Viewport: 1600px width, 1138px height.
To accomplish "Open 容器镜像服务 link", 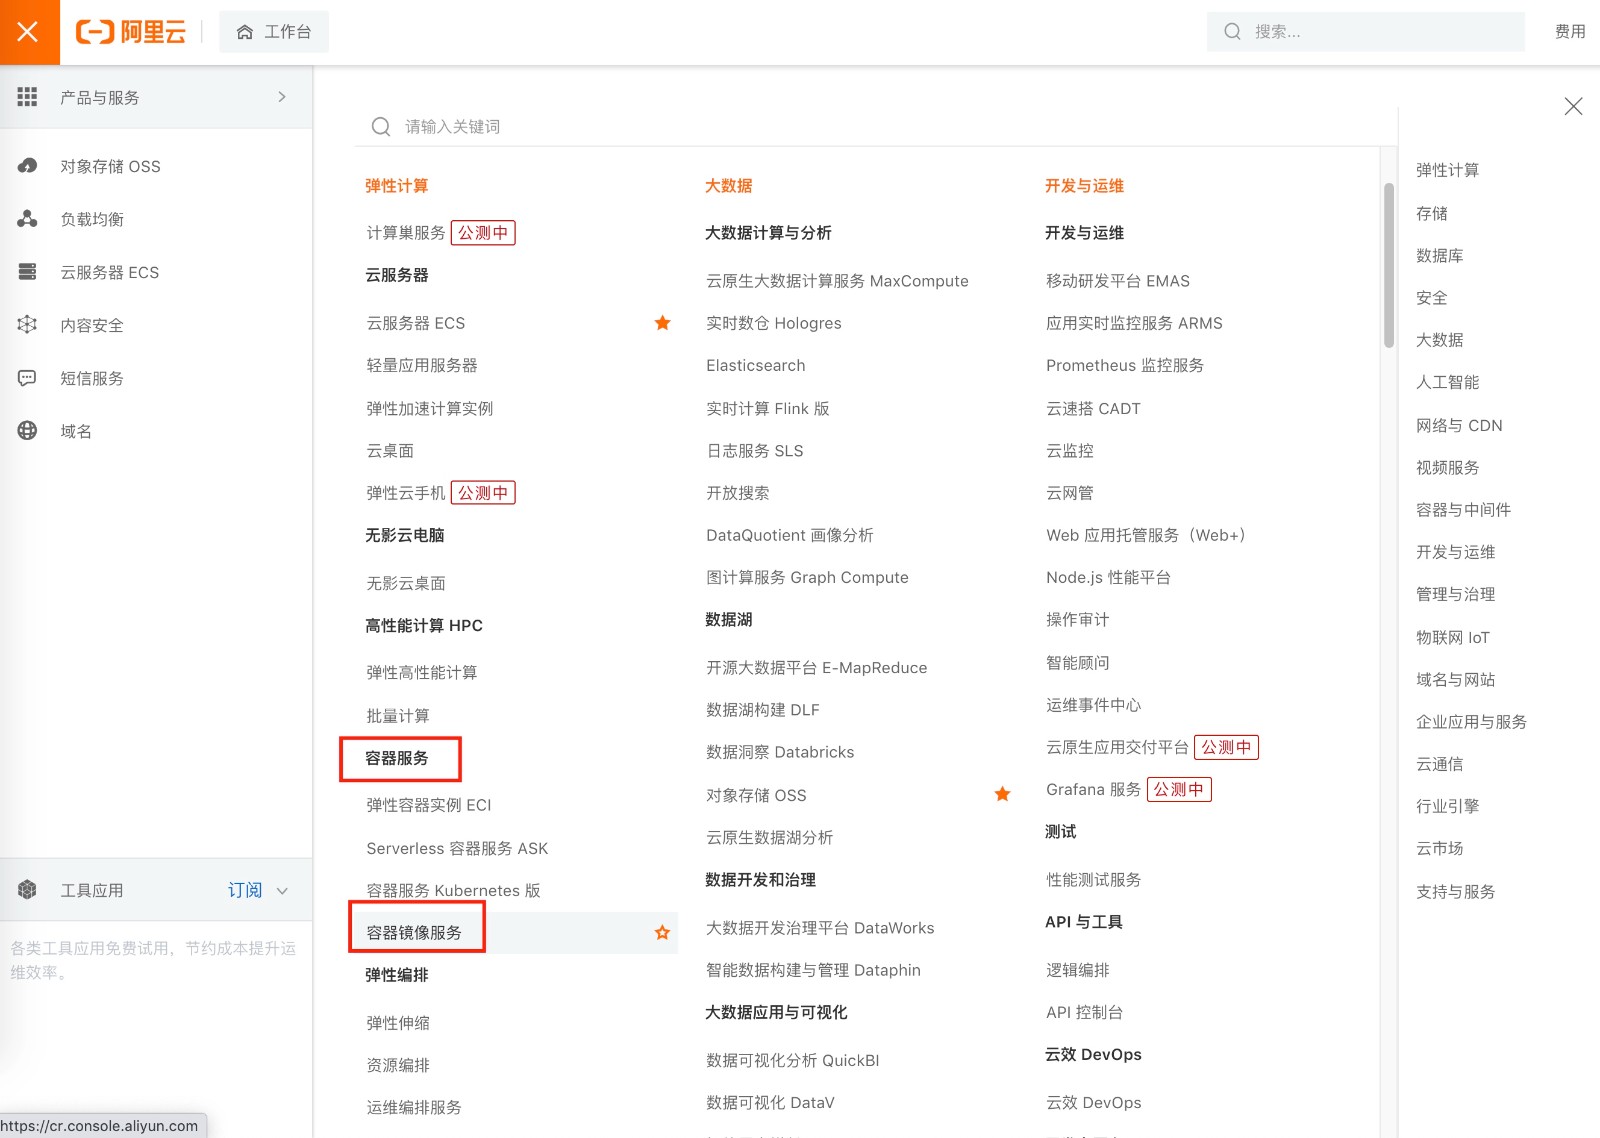I will [414, 933].
